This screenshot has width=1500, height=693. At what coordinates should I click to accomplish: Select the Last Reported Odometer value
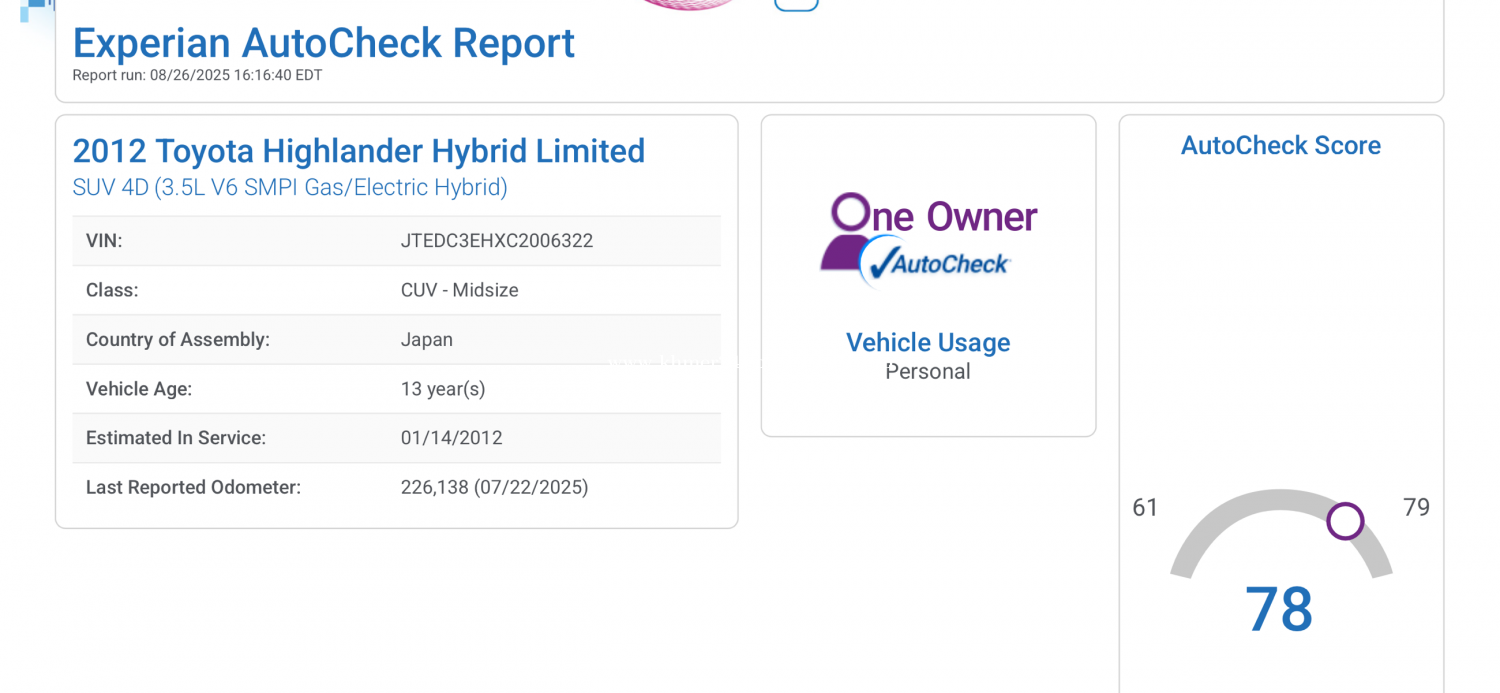pyautogui.click(x=494, y=488)
